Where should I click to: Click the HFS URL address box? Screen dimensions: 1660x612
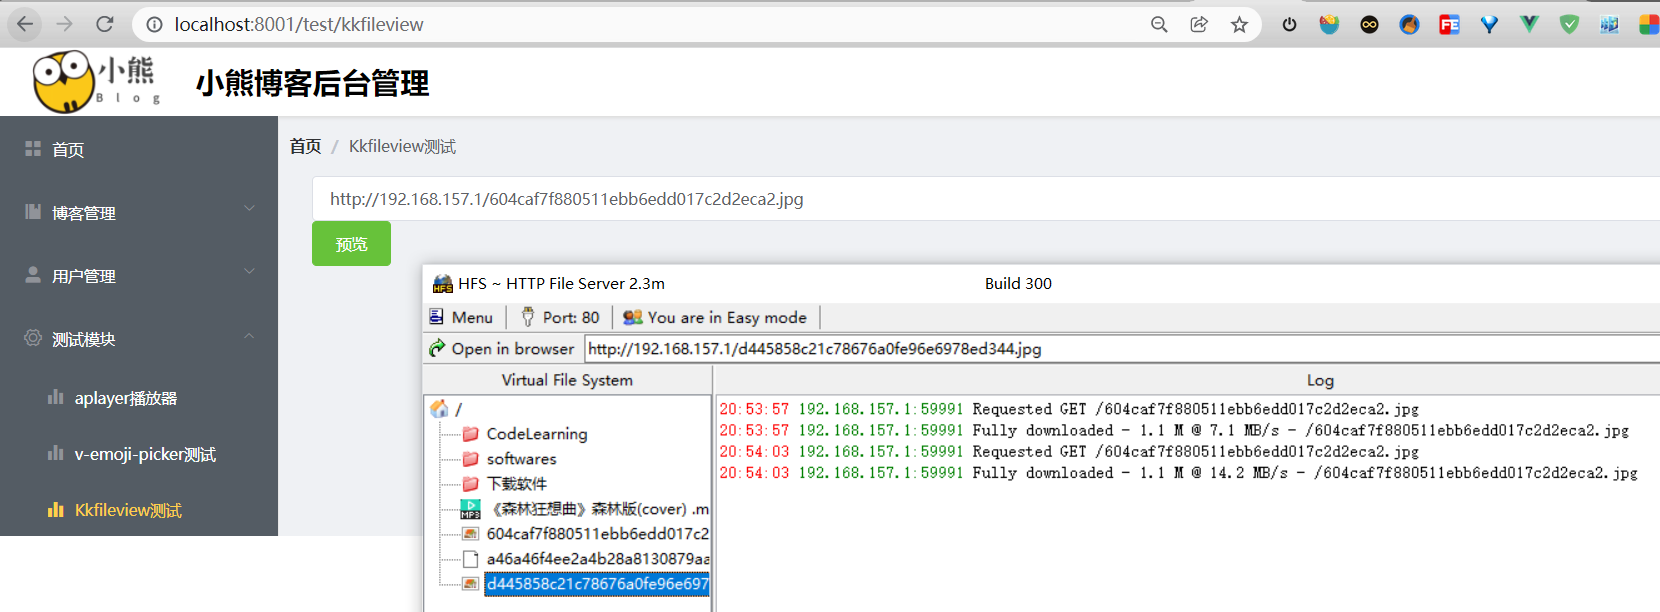pyautogui.click(x=1122, y=349)
